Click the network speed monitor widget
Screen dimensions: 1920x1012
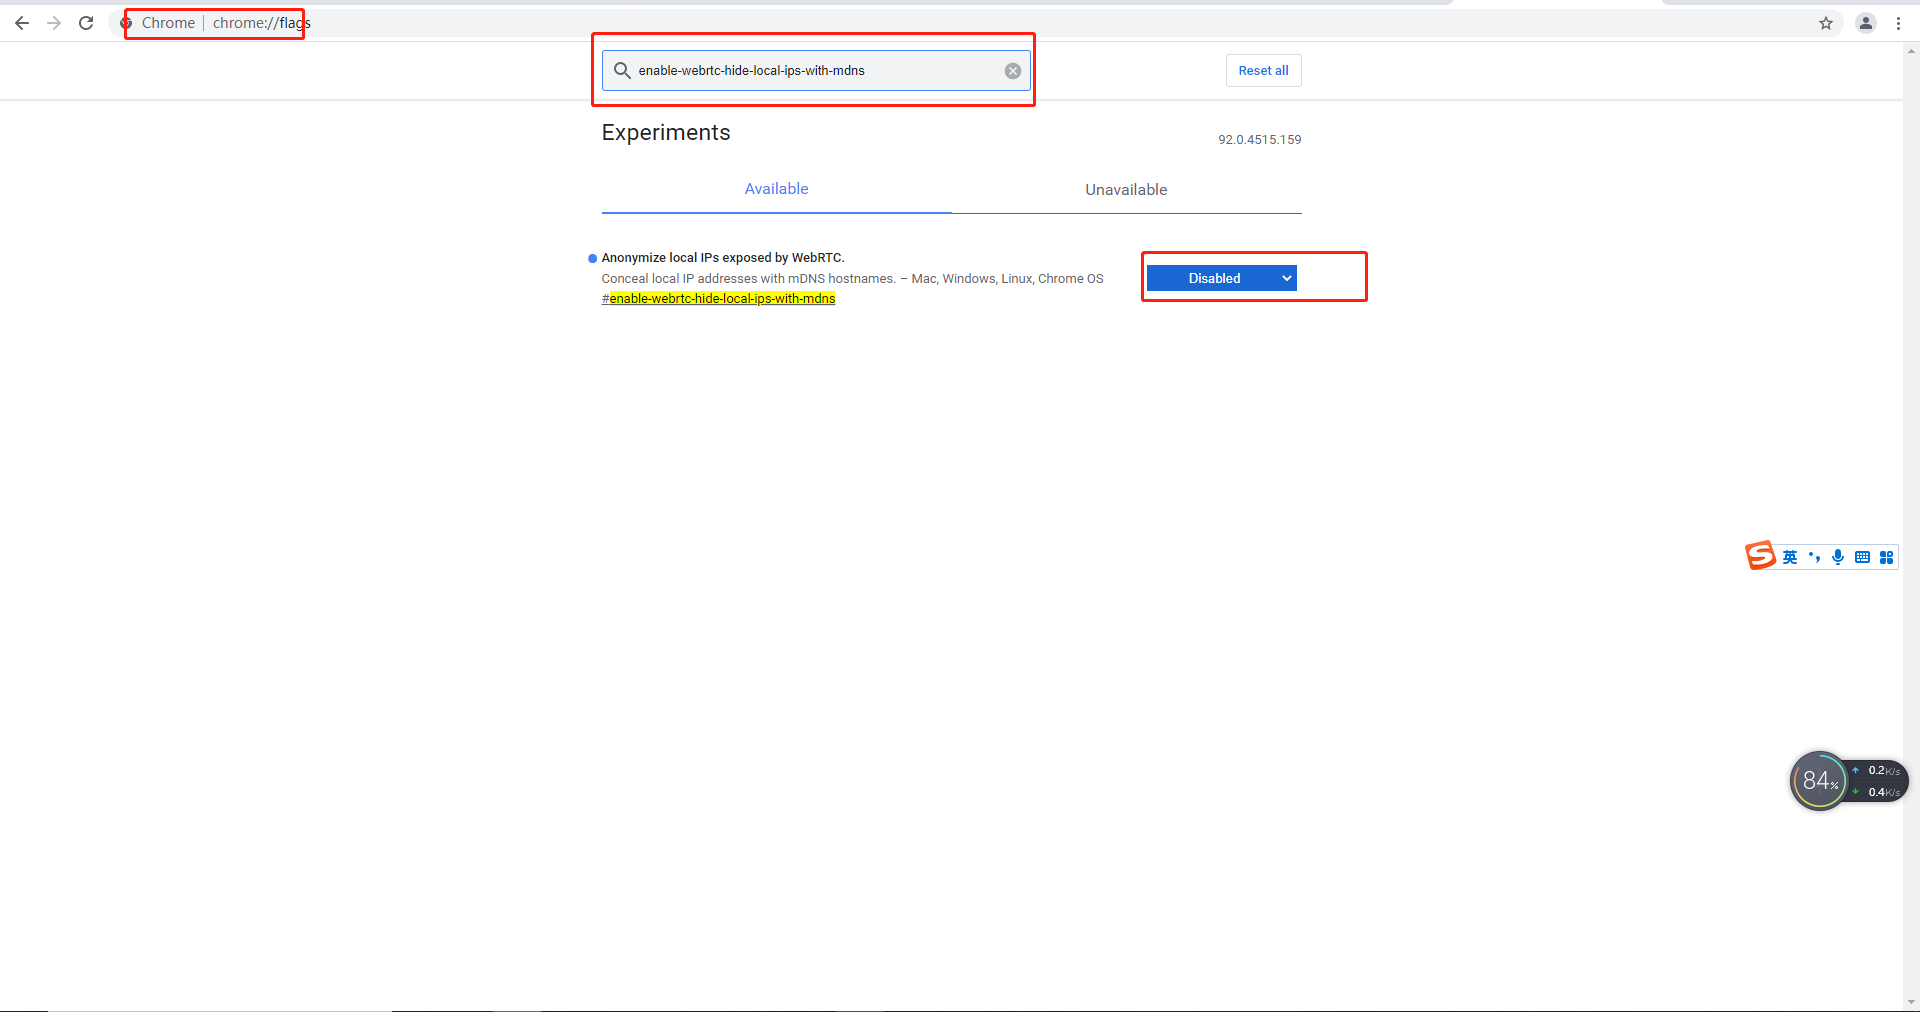[1878, 781]
